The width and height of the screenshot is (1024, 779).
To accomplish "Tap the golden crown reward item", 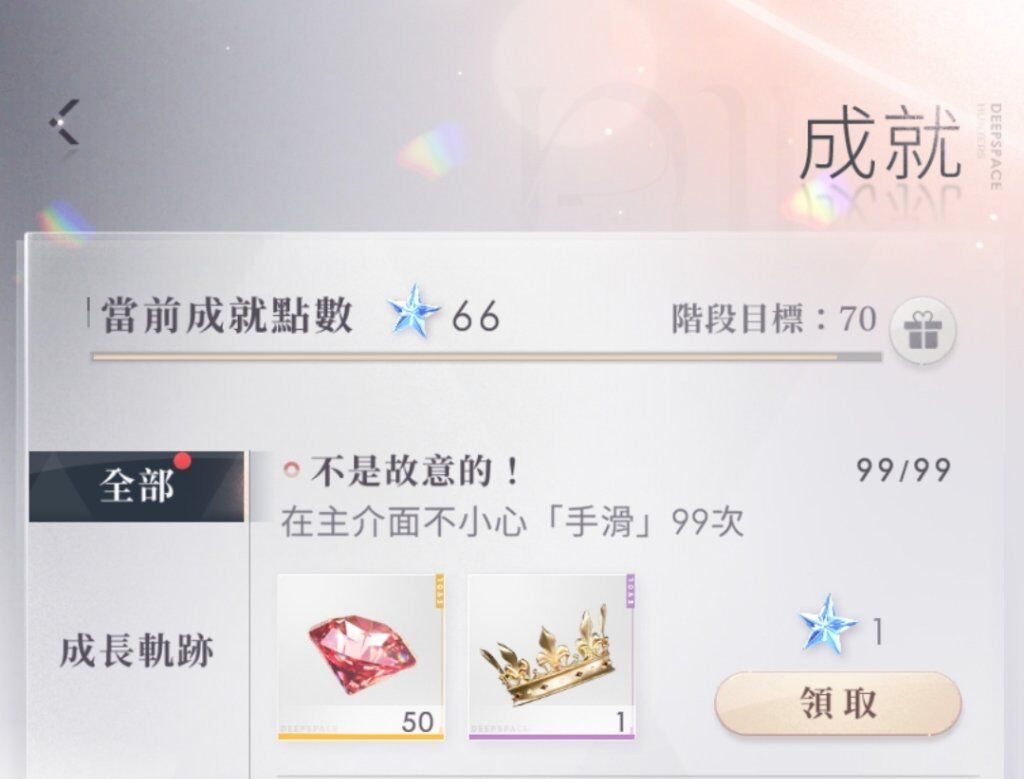I will pyautogui.click(x=551, y=656).
